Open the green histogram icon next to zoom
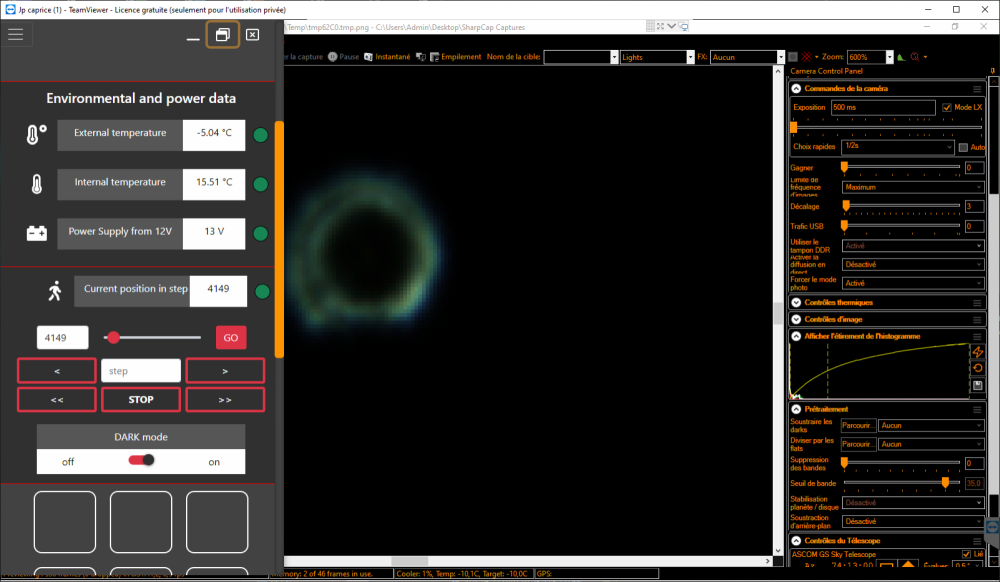The width and height of the screenshot is (1000, 582). pos(901,57)
